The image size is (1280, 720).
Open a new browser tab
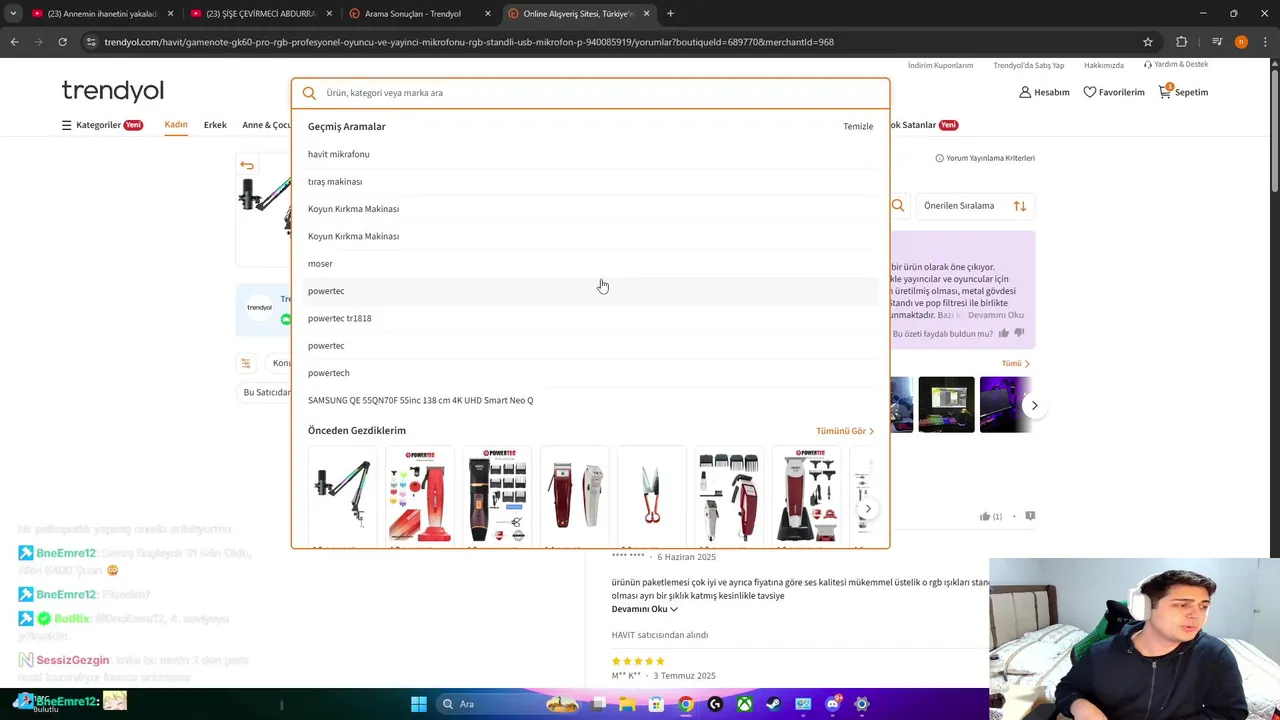tap(670, 14)
